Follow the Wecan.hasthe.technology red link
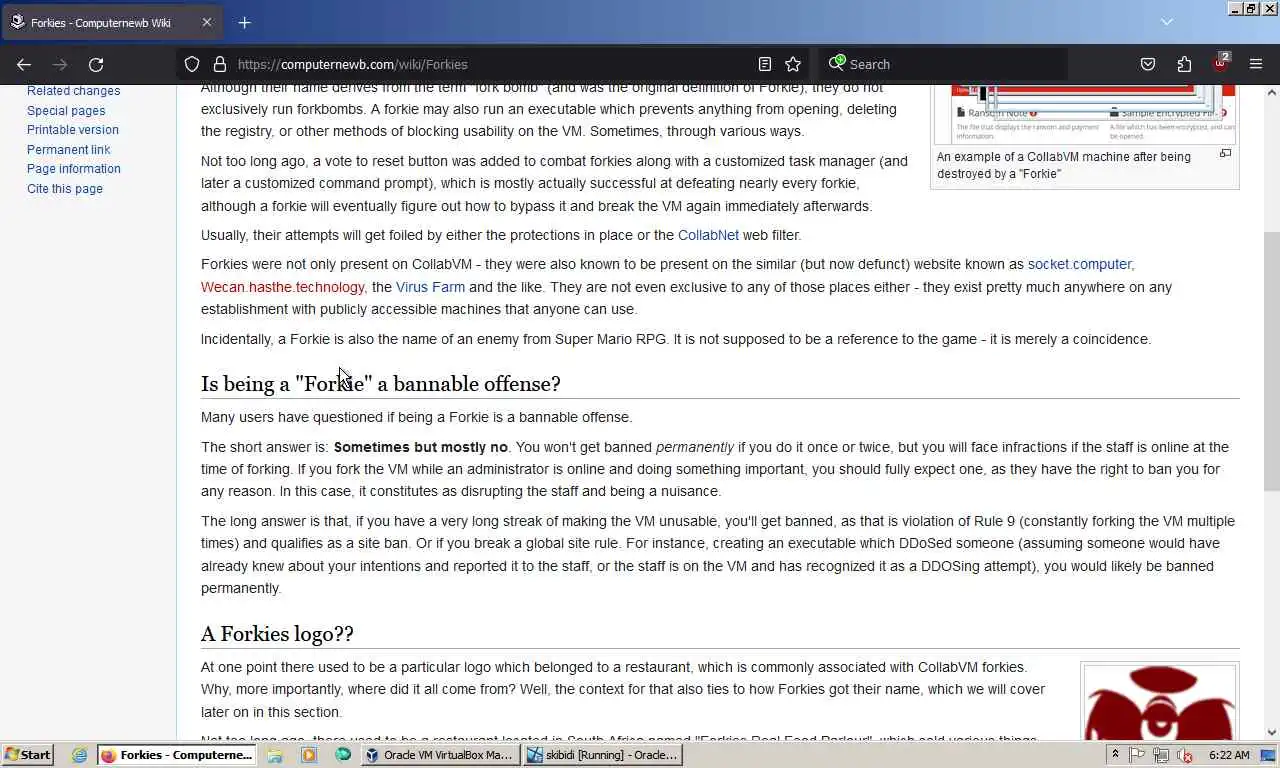The width and height of the screenshot is (1280, 768). (282, 287)
